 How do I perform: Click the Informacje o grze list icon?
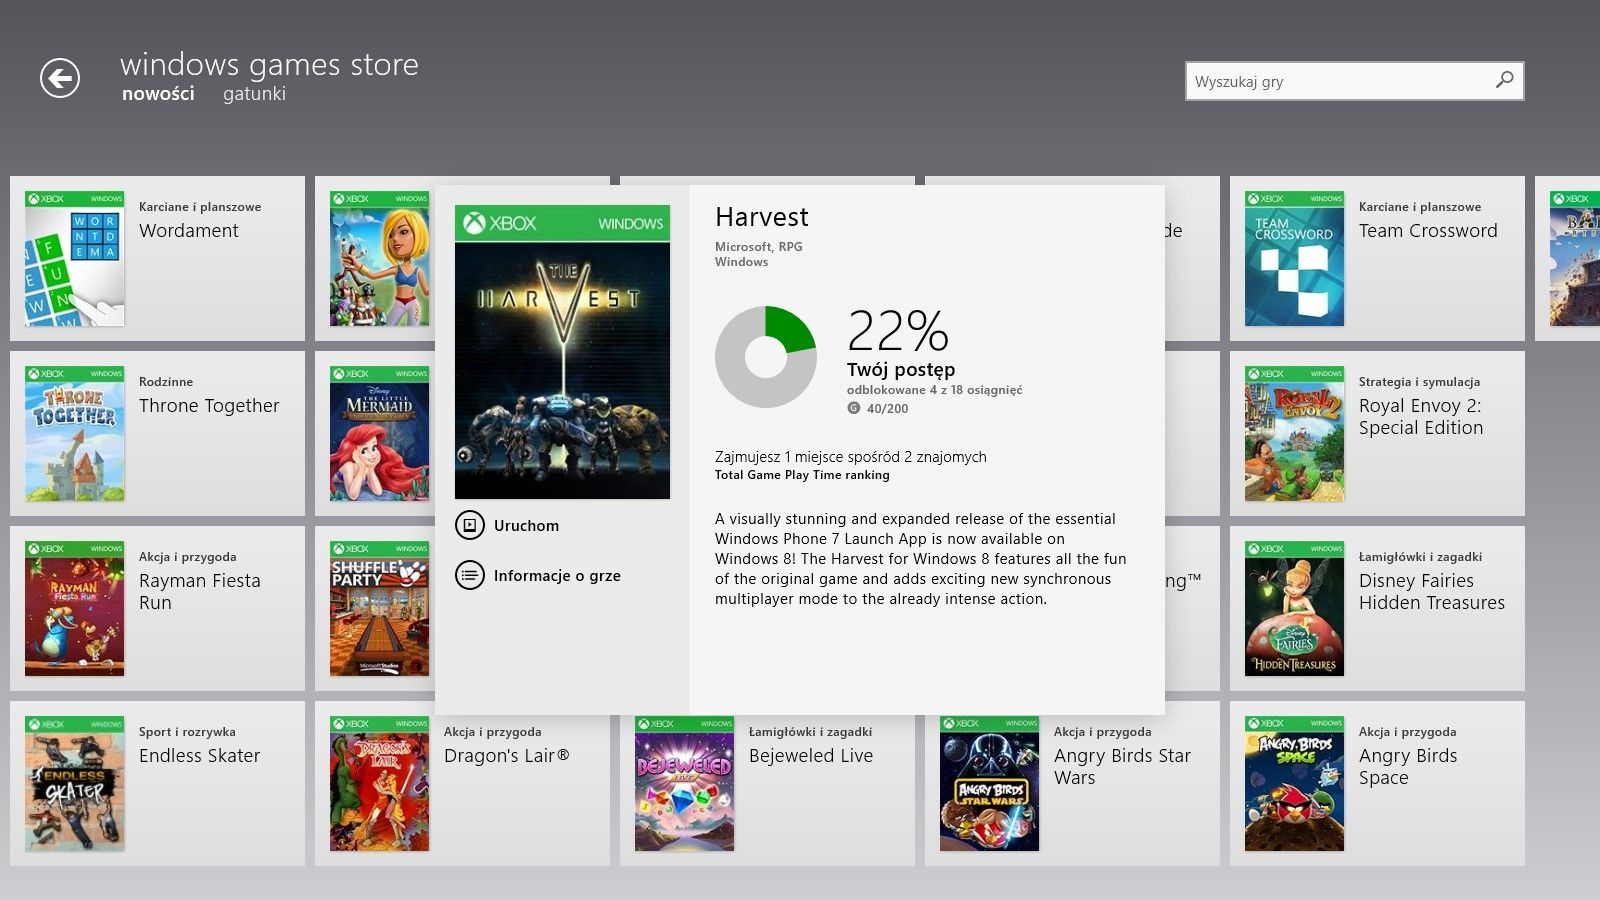(469, 575)
